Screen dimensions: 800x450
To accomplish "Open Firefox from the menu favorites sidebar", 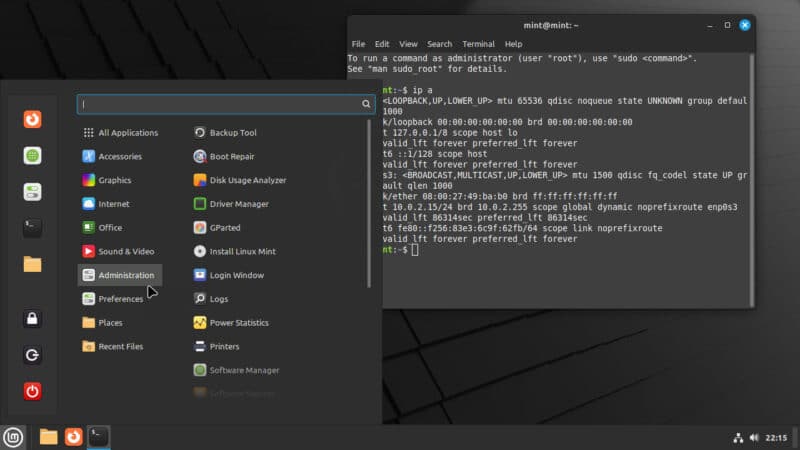I will point(33,120).
